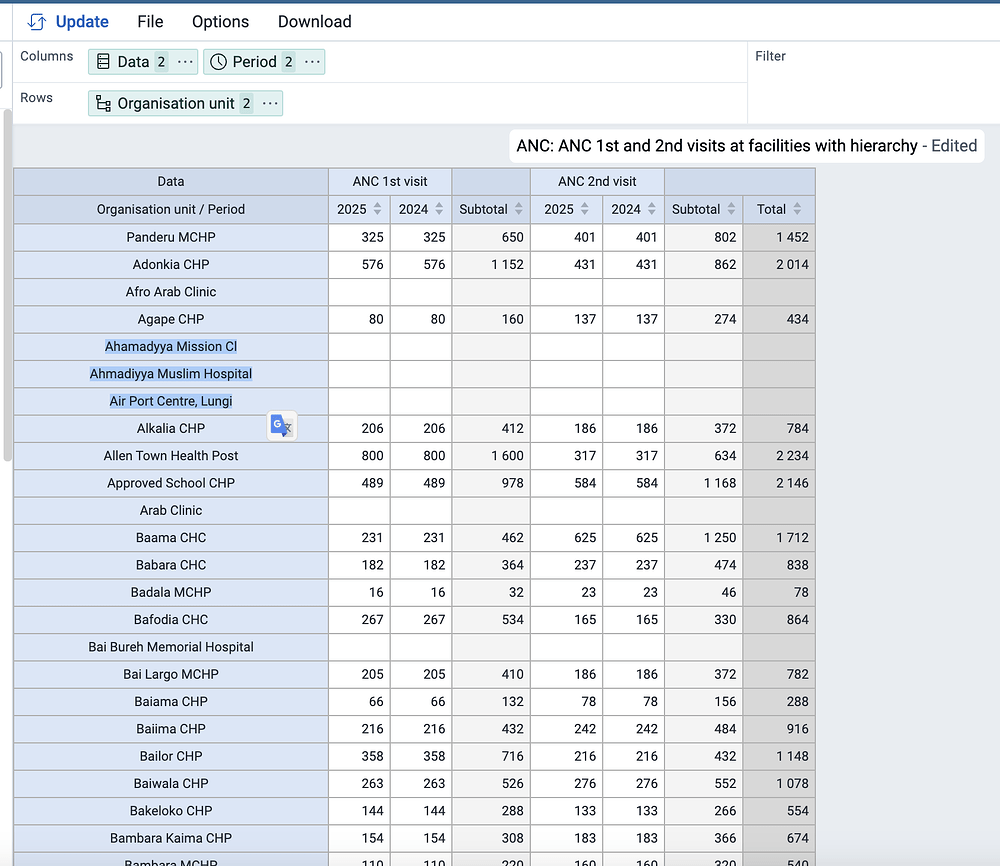Click the ANC 1st visit column header
This screenshot has height=866, width=1000.
click(390, 182)
